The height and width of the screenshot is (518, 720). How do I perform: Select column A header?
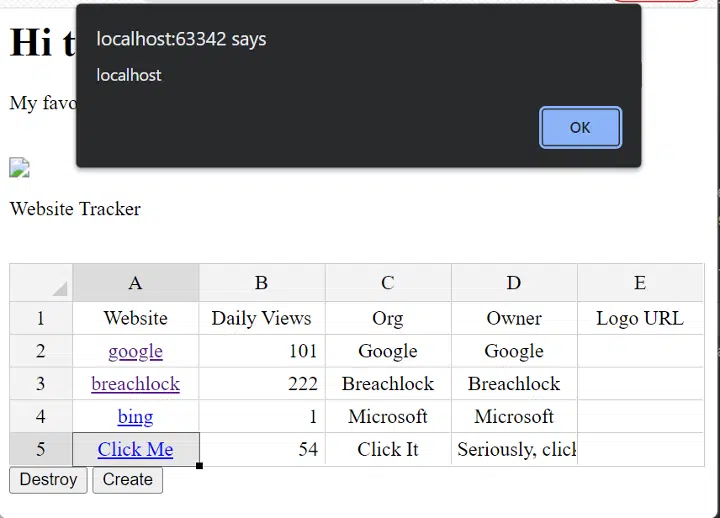click(135, 283)
